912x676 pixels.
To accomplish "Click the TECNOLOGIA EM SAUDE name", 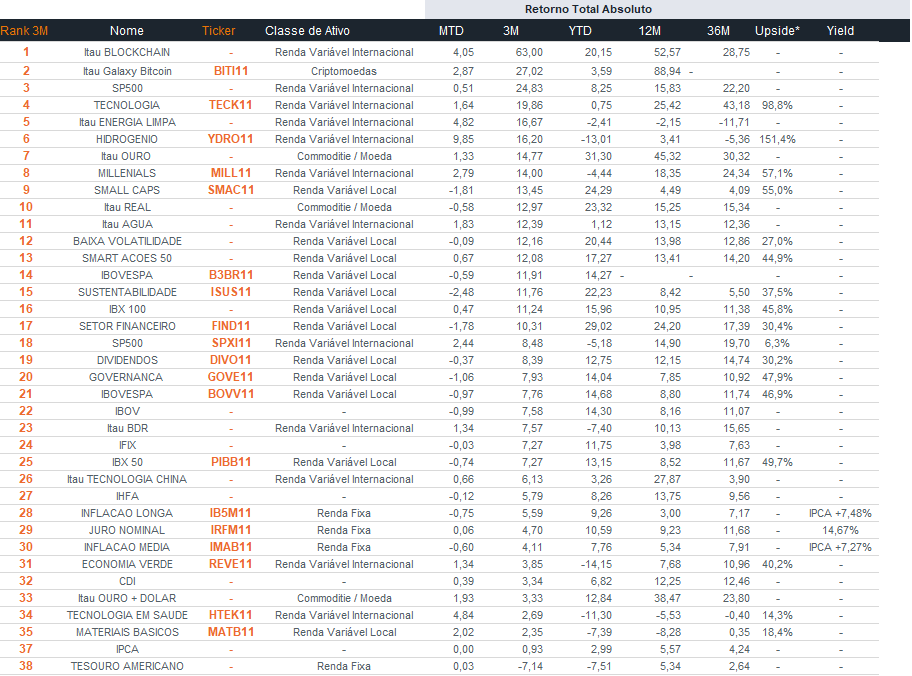I will coord(127,615).
